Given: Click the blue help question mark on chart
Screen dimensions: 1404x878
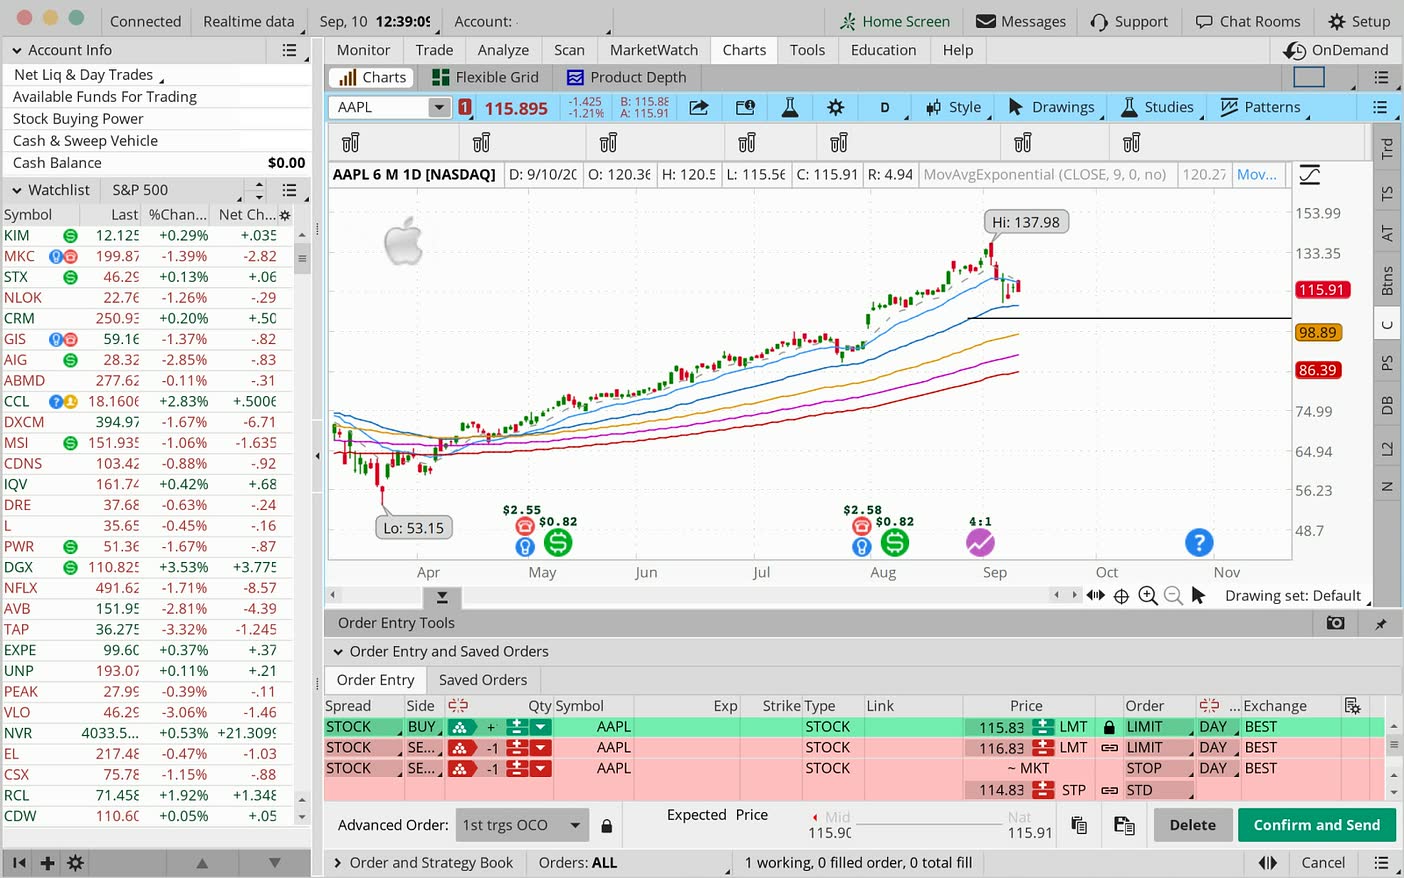Looking at the screenshot, I should point(1199,543).
